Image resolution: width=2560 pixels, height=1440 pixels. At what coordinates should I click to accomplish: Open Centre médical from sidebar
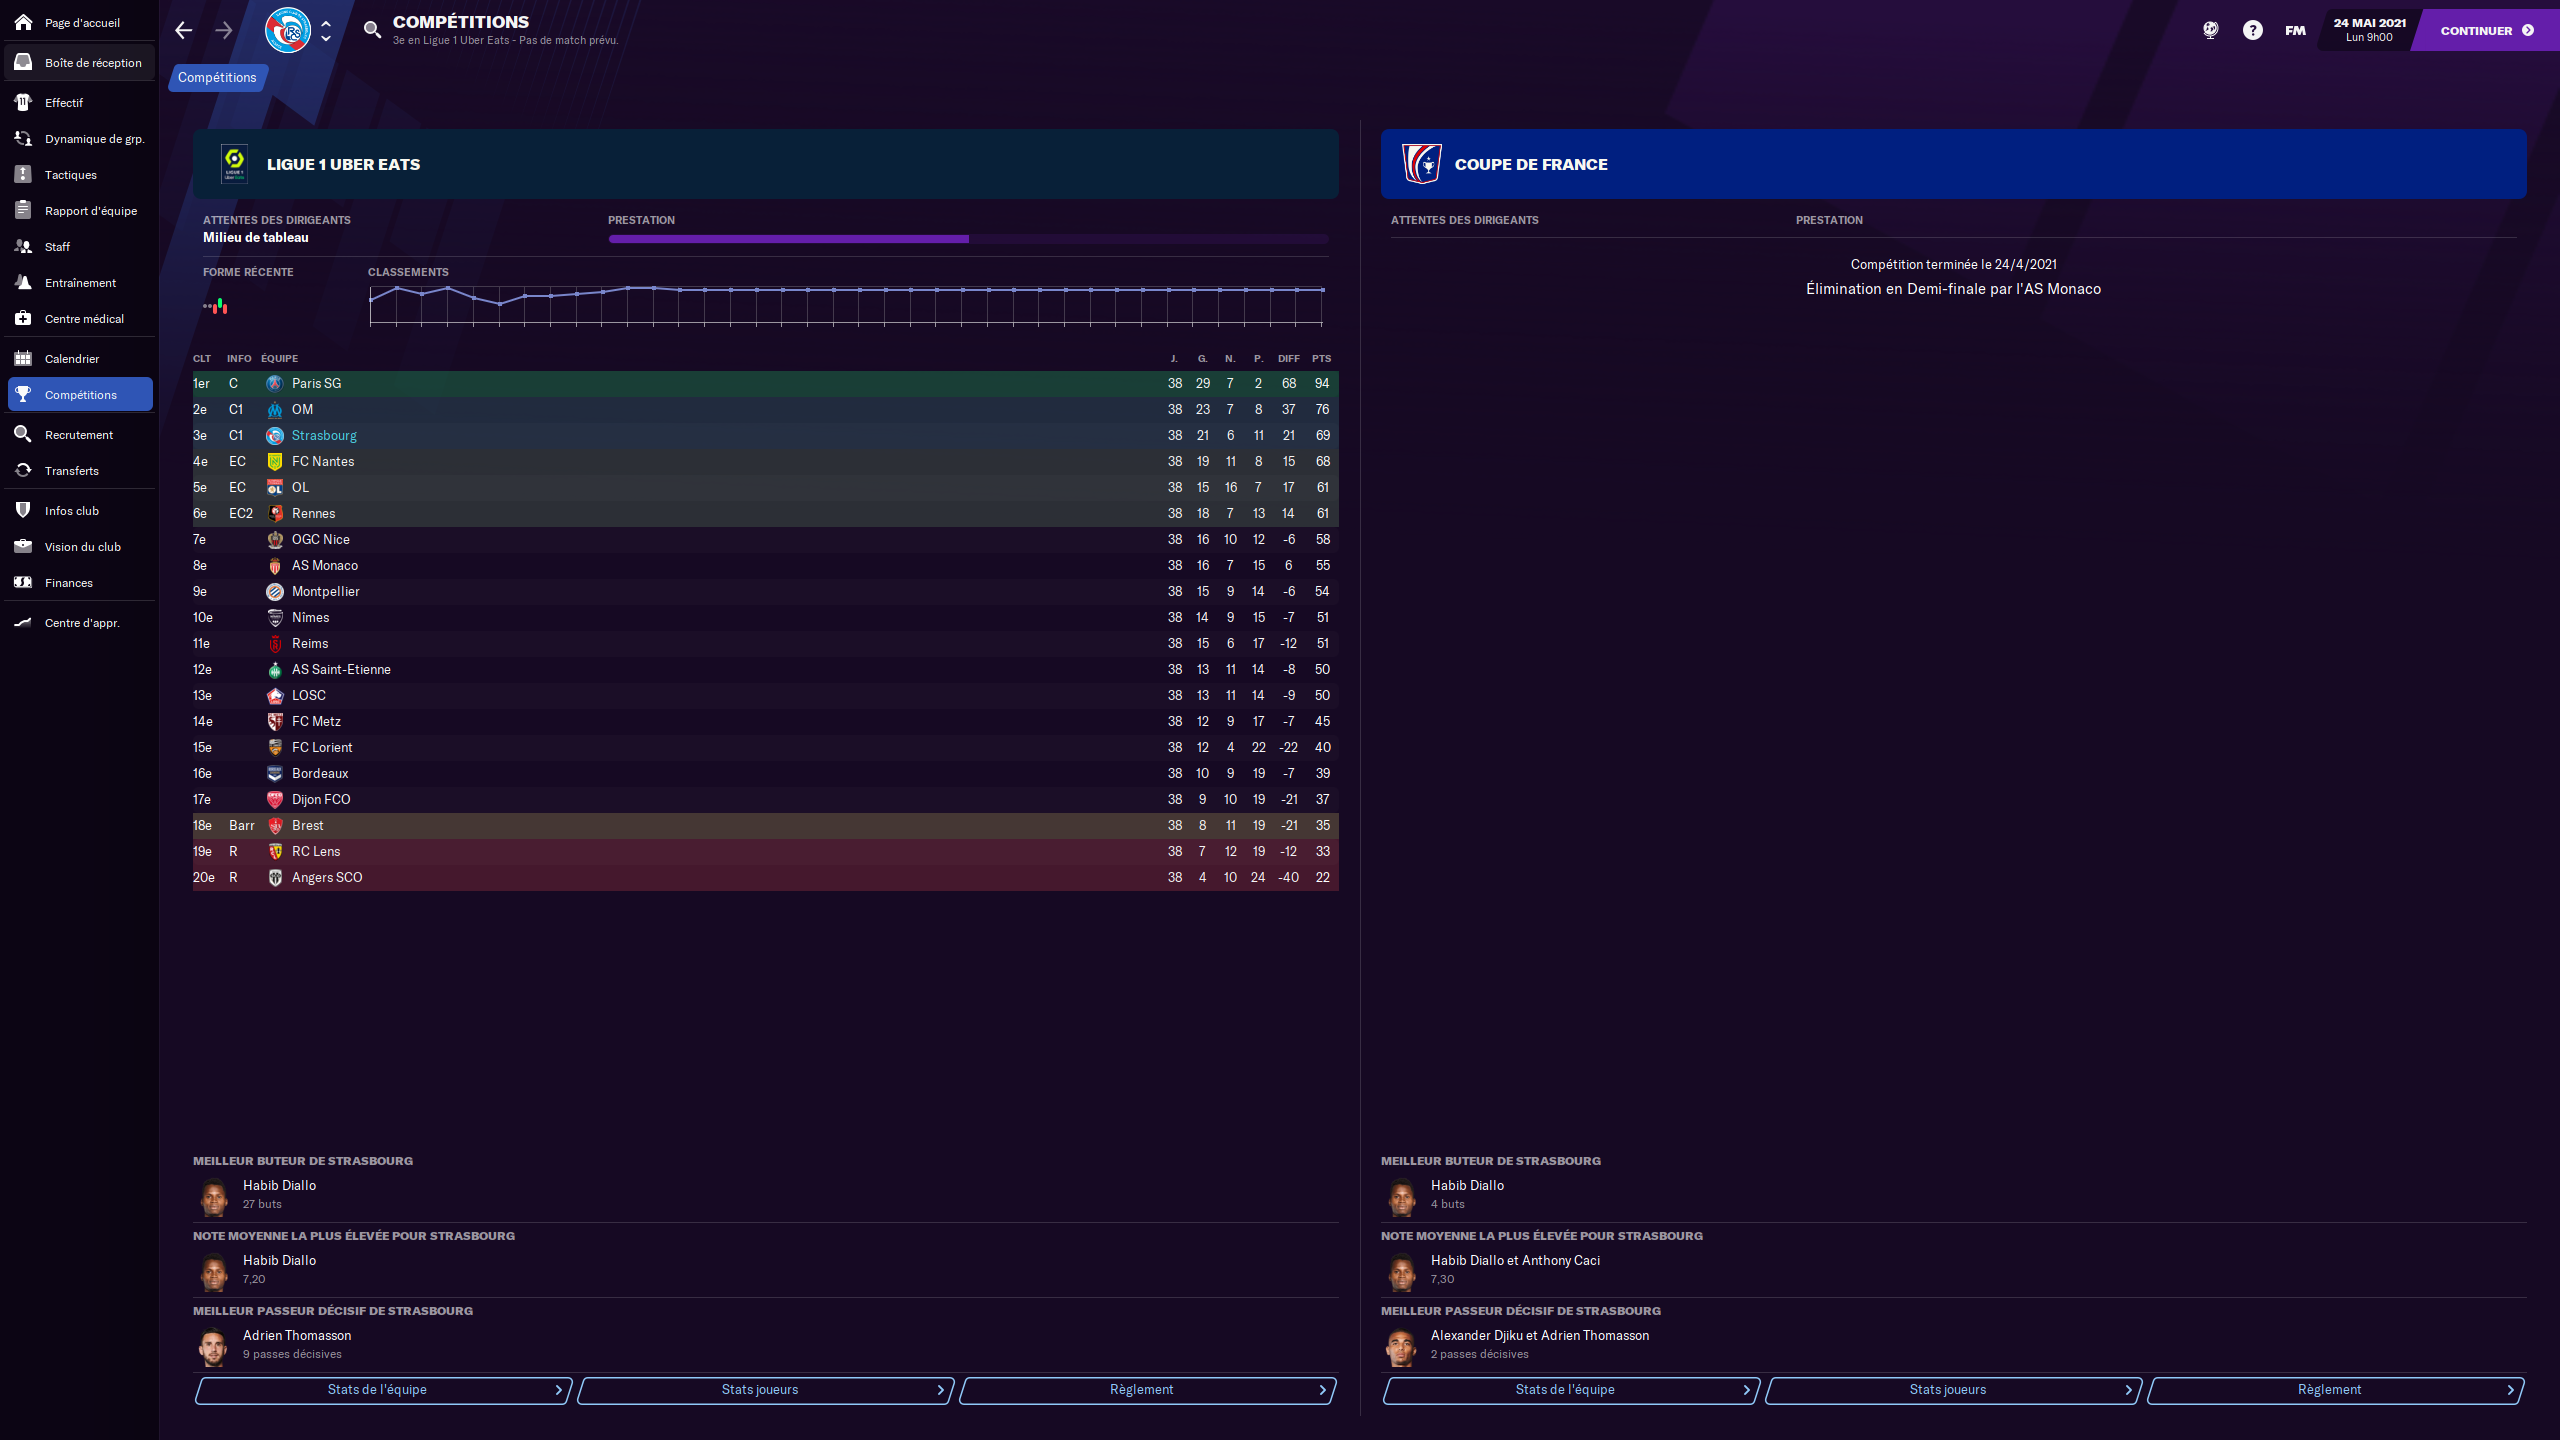pyautogui.click(x=84, y=319)
